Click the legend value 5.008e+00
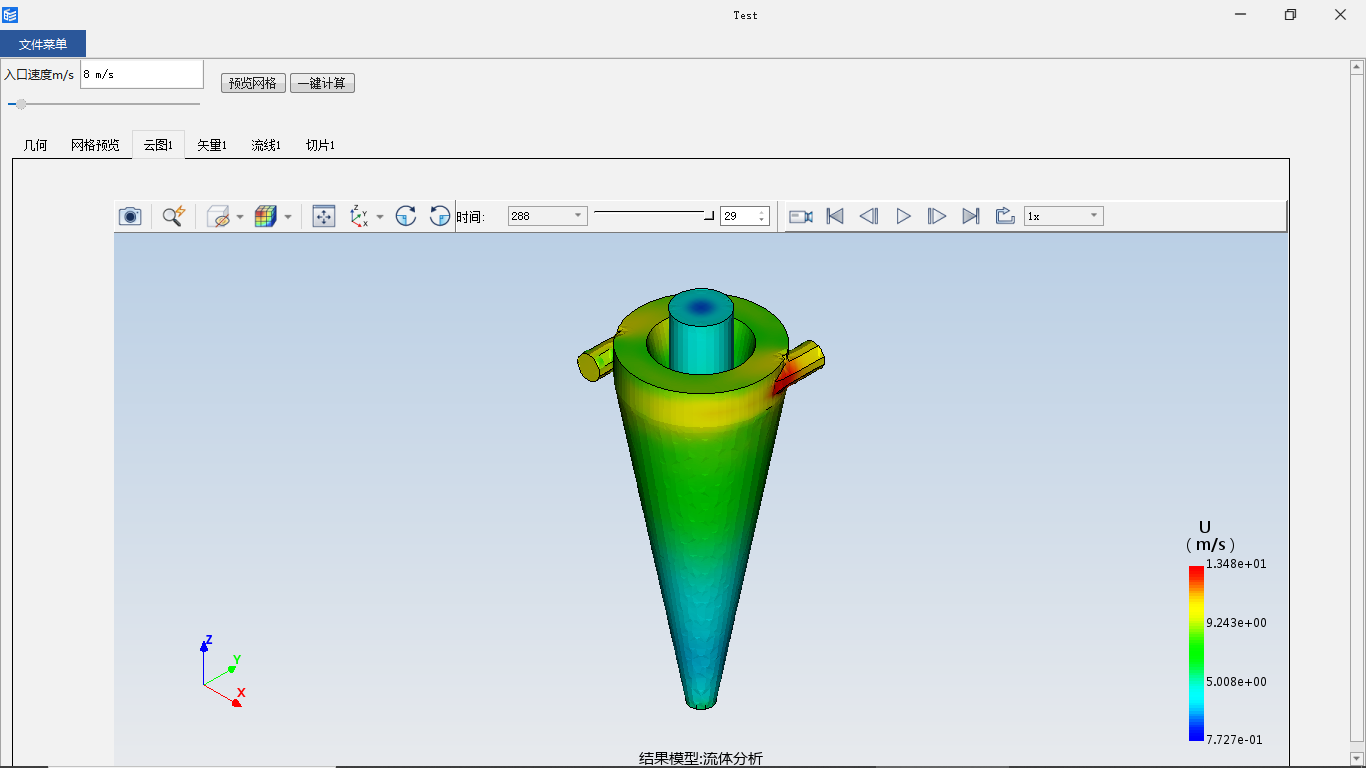Screen dimensions: 1366x768 point(1237,681)
